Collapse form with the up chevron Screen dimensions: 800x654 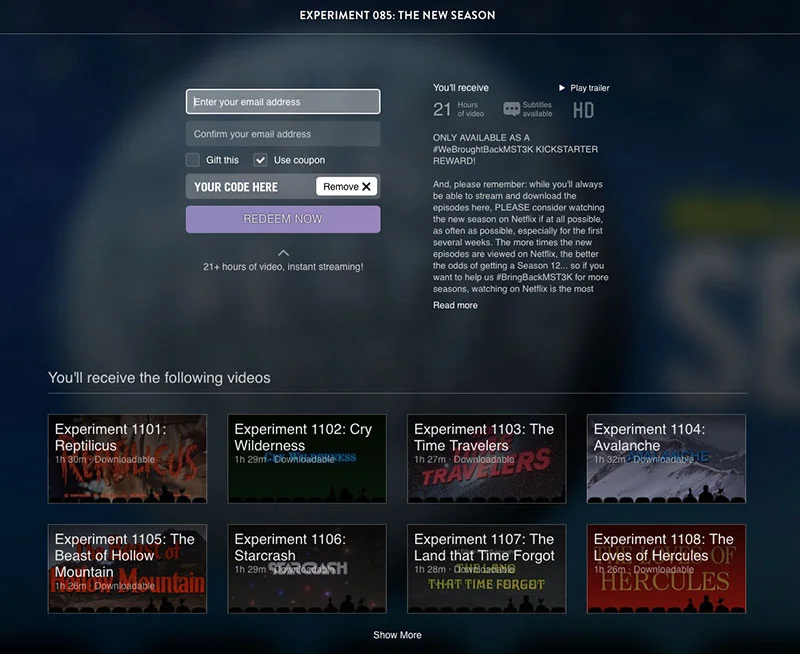[283, 253]
